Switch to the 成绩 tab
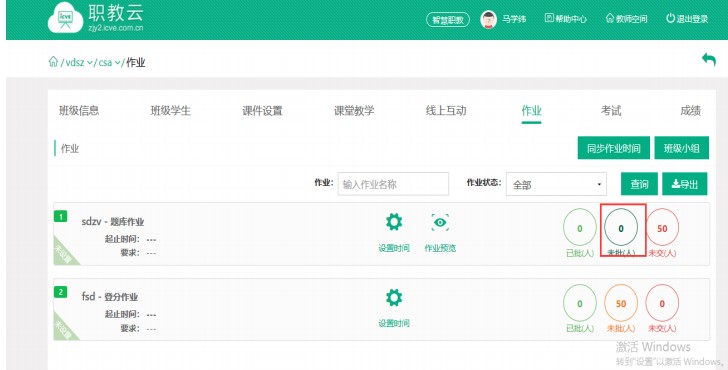 coord(690,110)
